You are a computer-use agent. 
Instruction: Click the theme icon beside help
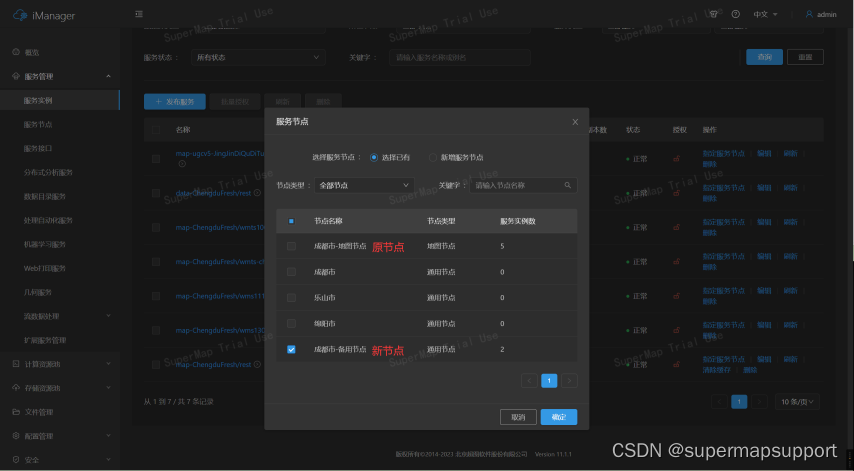715,14
